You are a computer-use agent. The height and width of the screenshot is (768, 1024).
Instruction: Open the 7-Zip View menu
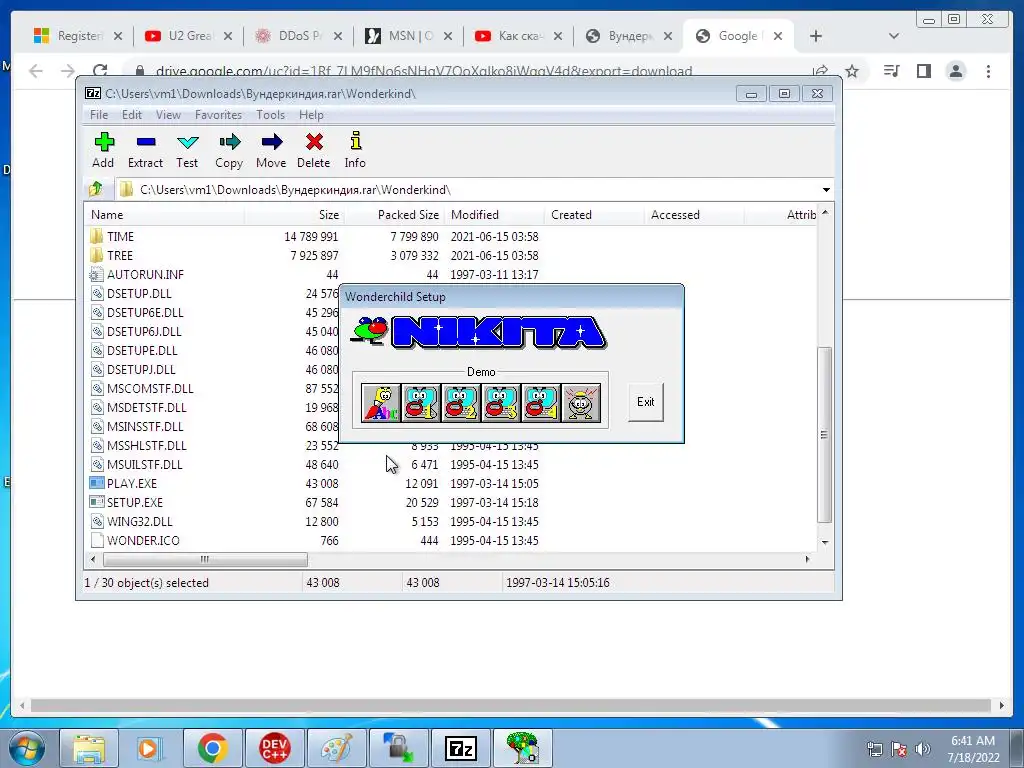(168, 115)
